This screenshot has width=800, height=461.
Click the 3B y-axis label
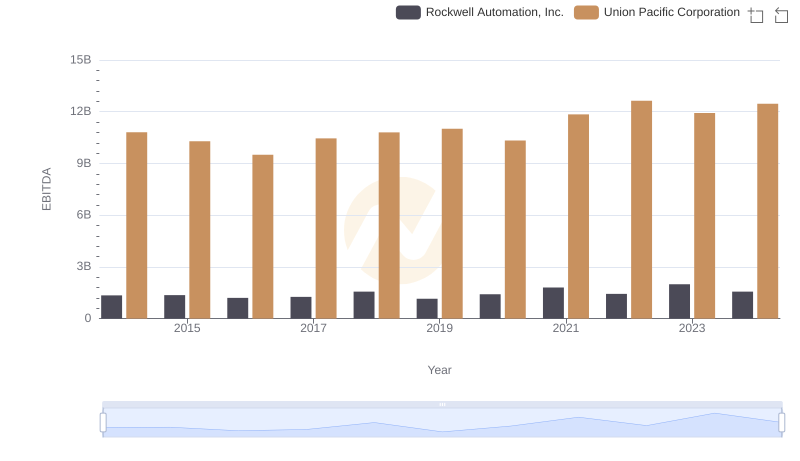pos(84,266)
